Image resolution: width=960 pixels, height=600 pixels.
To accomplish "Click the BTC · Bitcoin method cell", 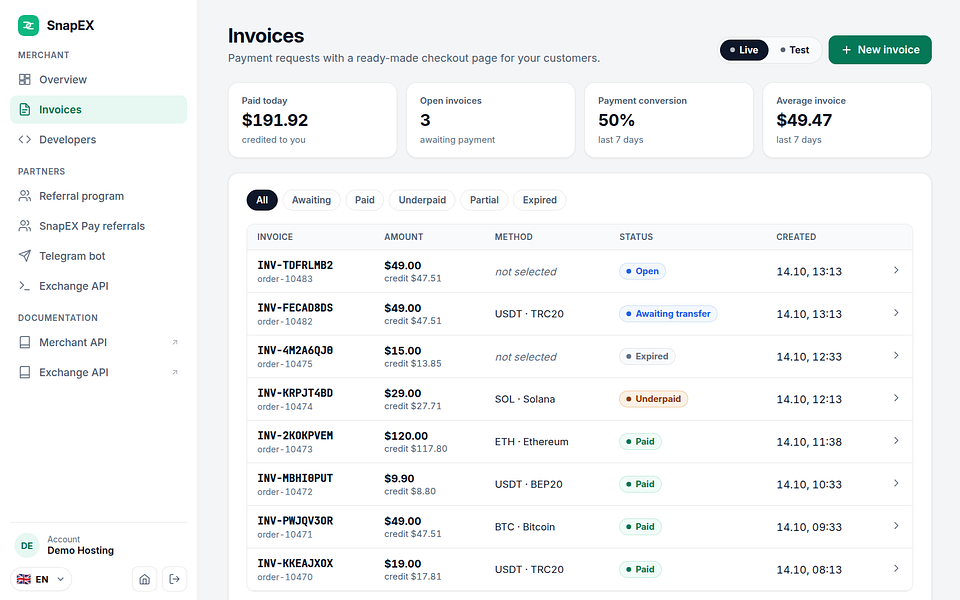I will coord(525,527).
